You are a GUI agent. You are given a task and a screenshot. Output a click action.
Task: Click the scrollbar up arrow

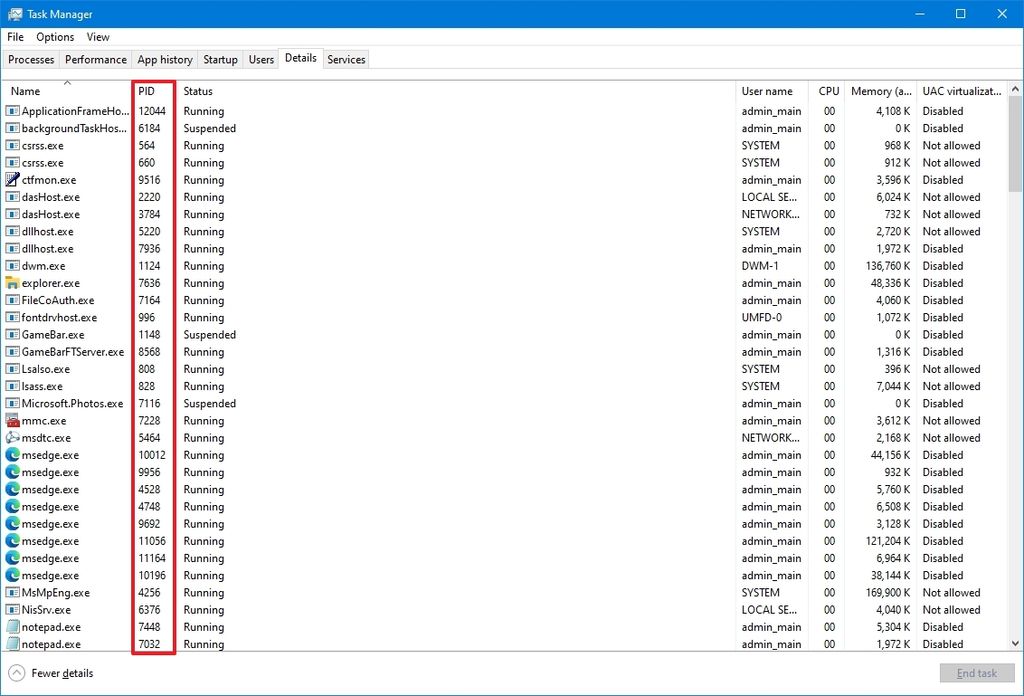tap(1014, 88)
